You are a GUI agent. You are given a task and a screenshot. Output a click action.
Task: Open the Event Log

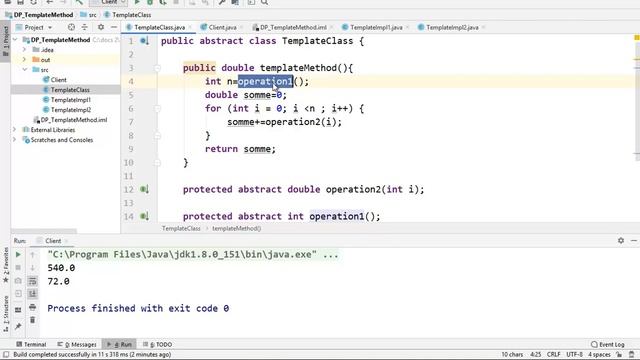tap(607, 344)
